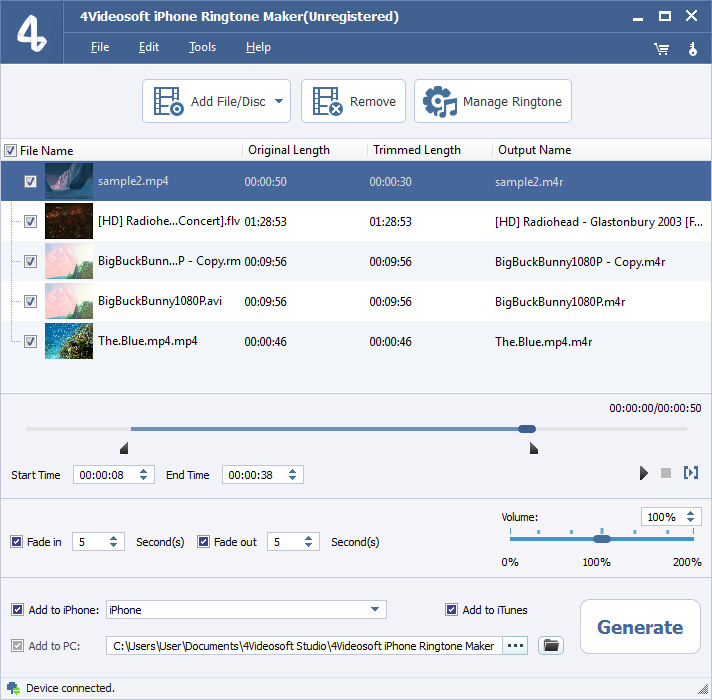This screenshot has height=700, width=712.
Task: Click the BigBuckBunny Copy.rm thumbnail
Action: click(69, 261)
